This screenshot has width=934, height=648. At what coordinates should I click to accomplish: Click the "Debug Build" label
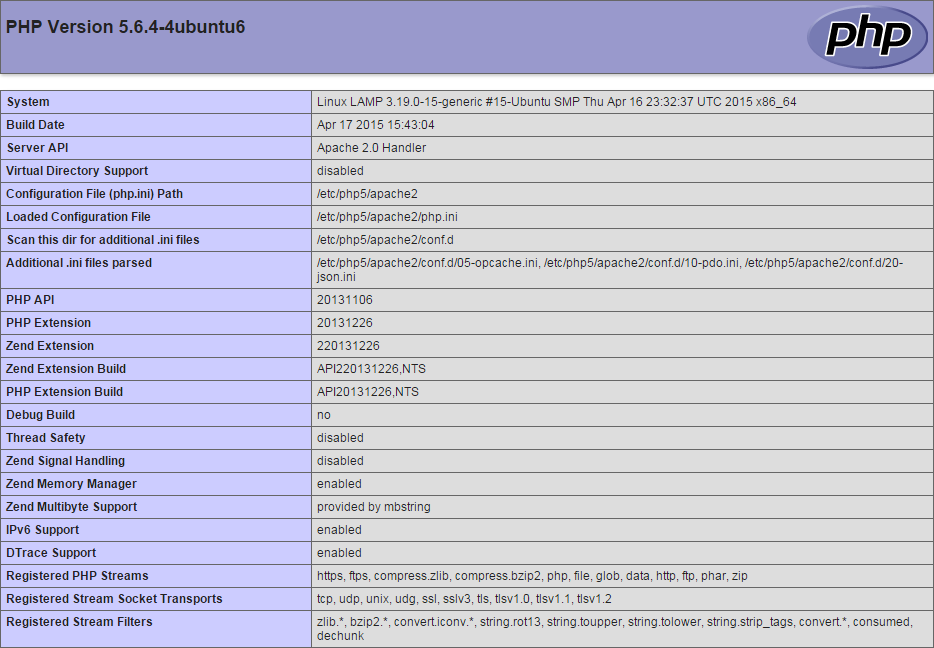pyautogui.click(x=41, y=415)
